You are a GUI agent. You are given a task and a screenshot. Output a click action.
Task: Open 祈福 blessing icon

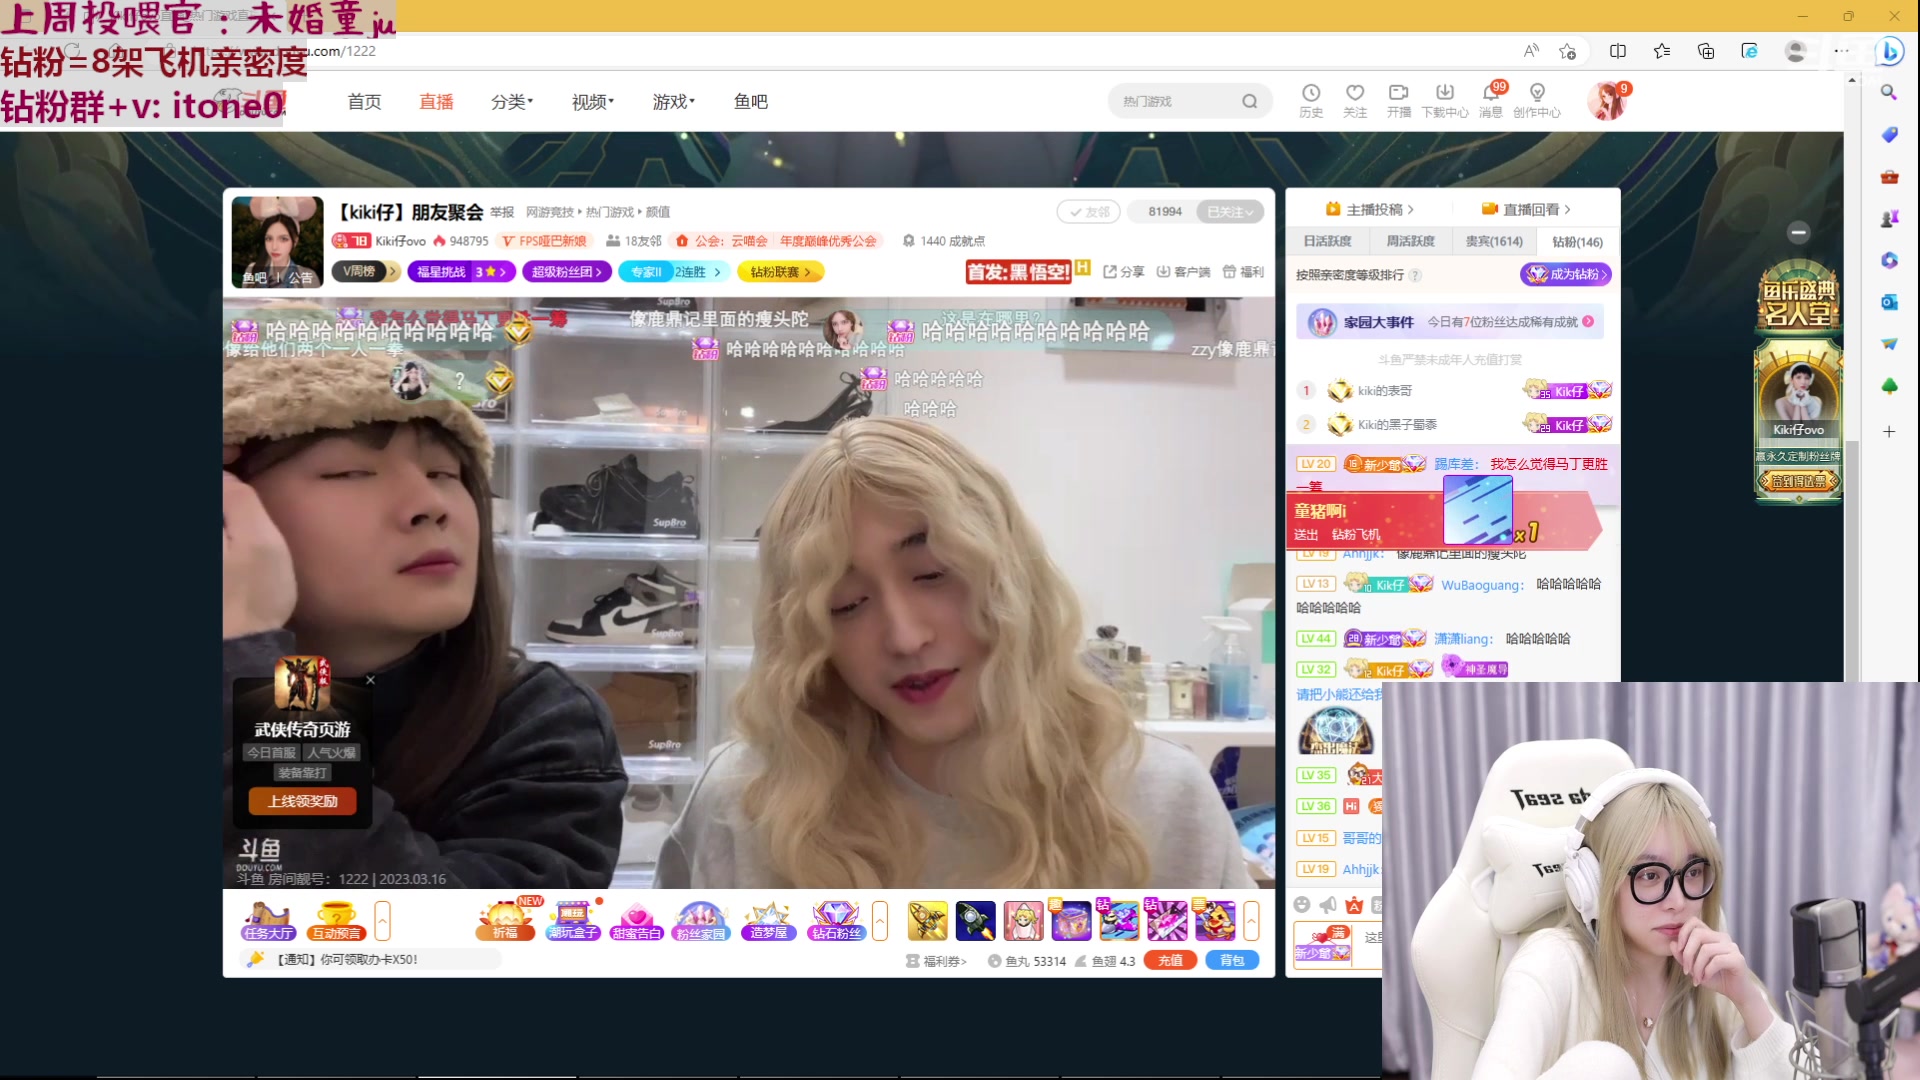point(506,921)
